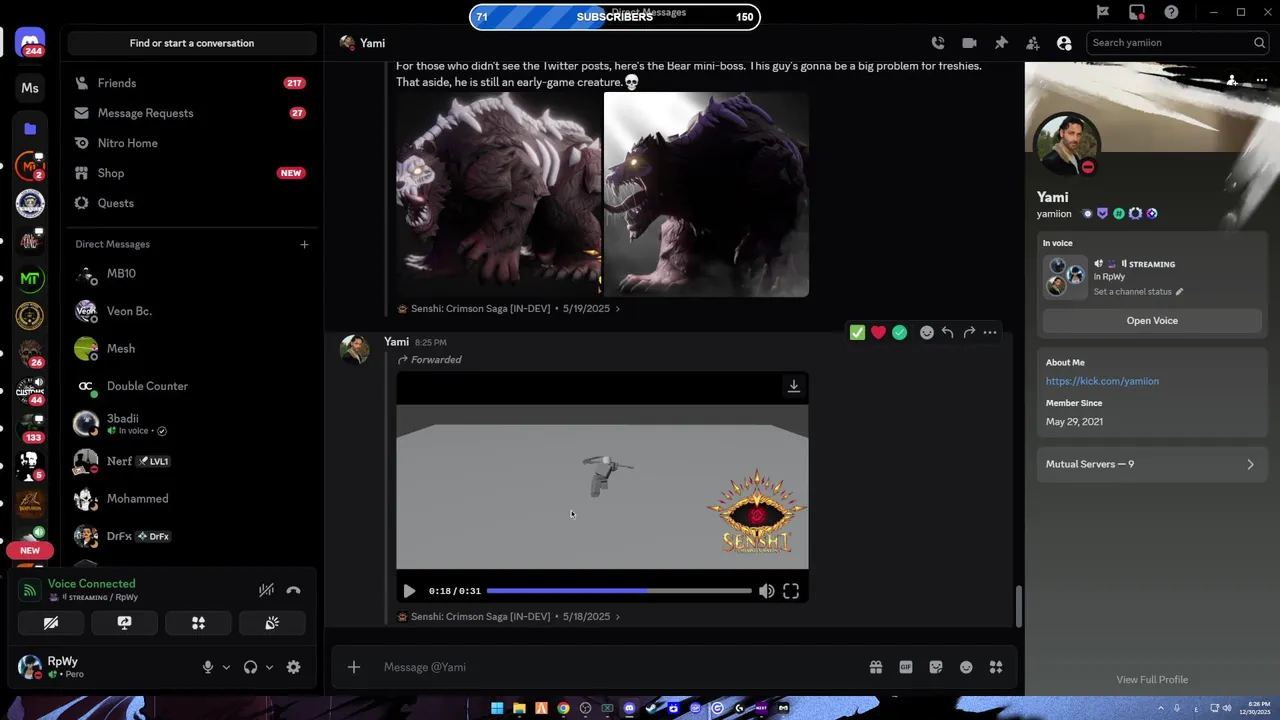Open the dark bear image thumbnail
The width and height of the screenshot is (1280, 720).
coord(706,194)
